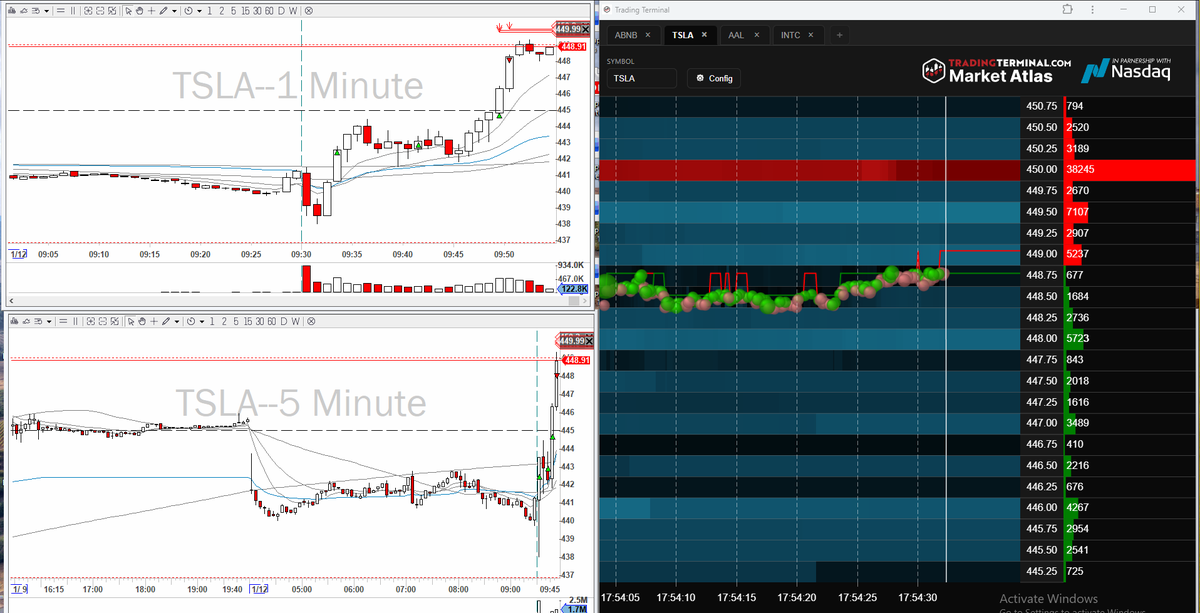Open the three-dot menu in Trading Terminal title bar
The height and width of the screenshot is (613, 1200).
pyautogui.click(x=1093, y=9)
